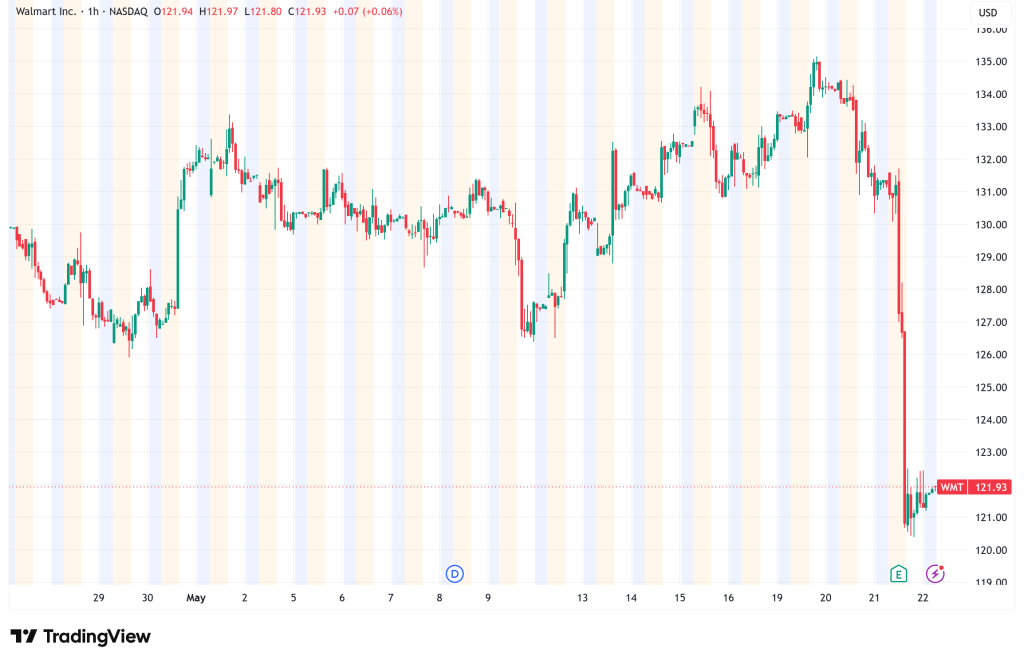1024x663 pixels.
Task: Click the open value O121.94
Action: tap(173, 12)
